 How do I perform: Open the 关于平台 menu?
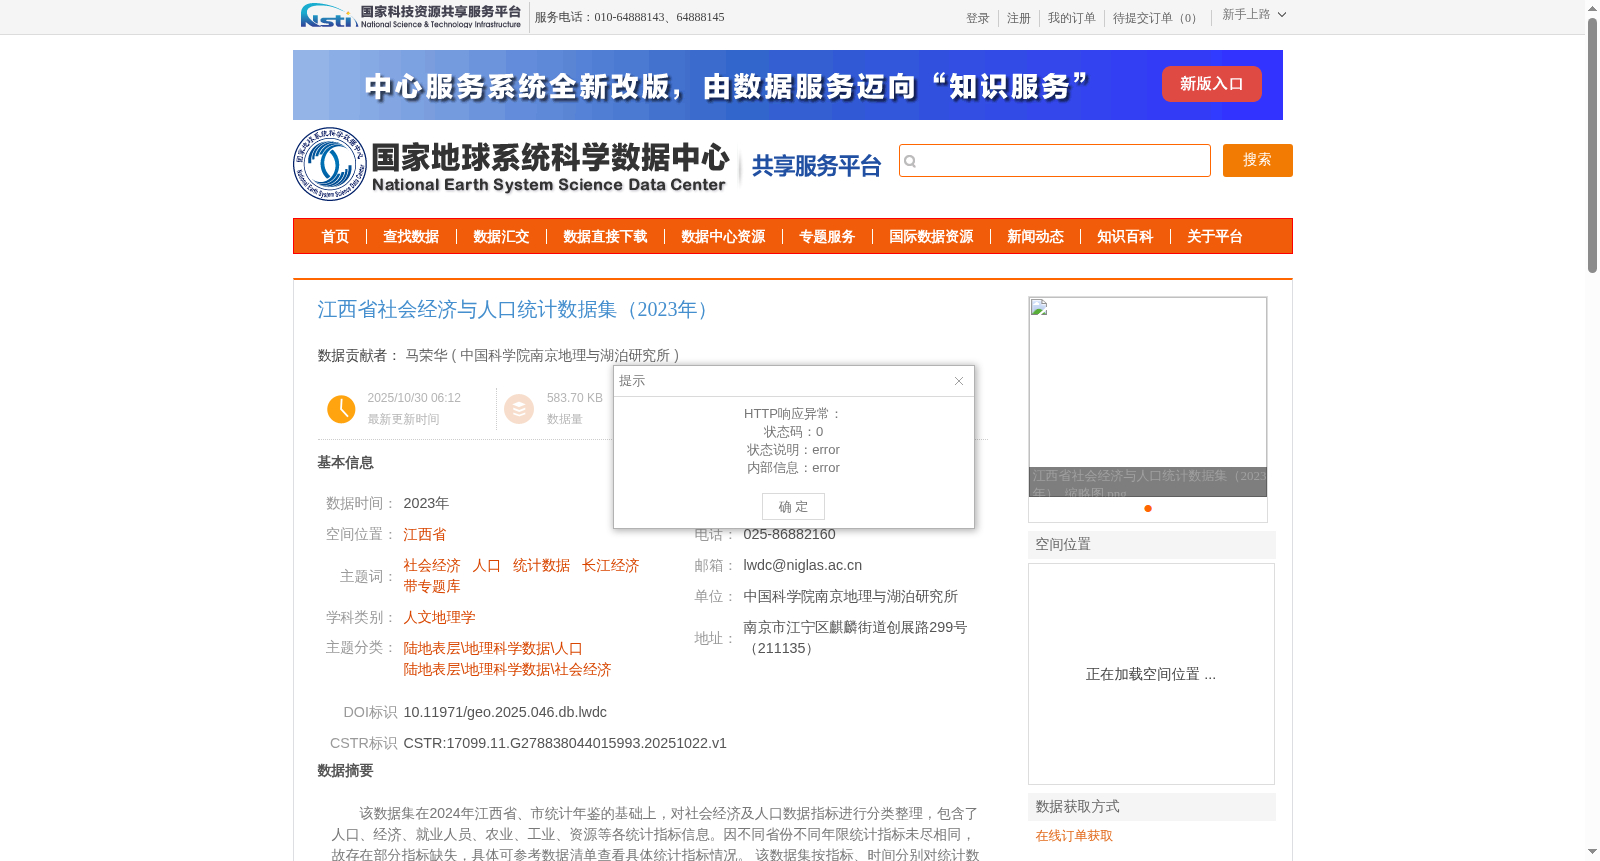(x=1215, y=237)
